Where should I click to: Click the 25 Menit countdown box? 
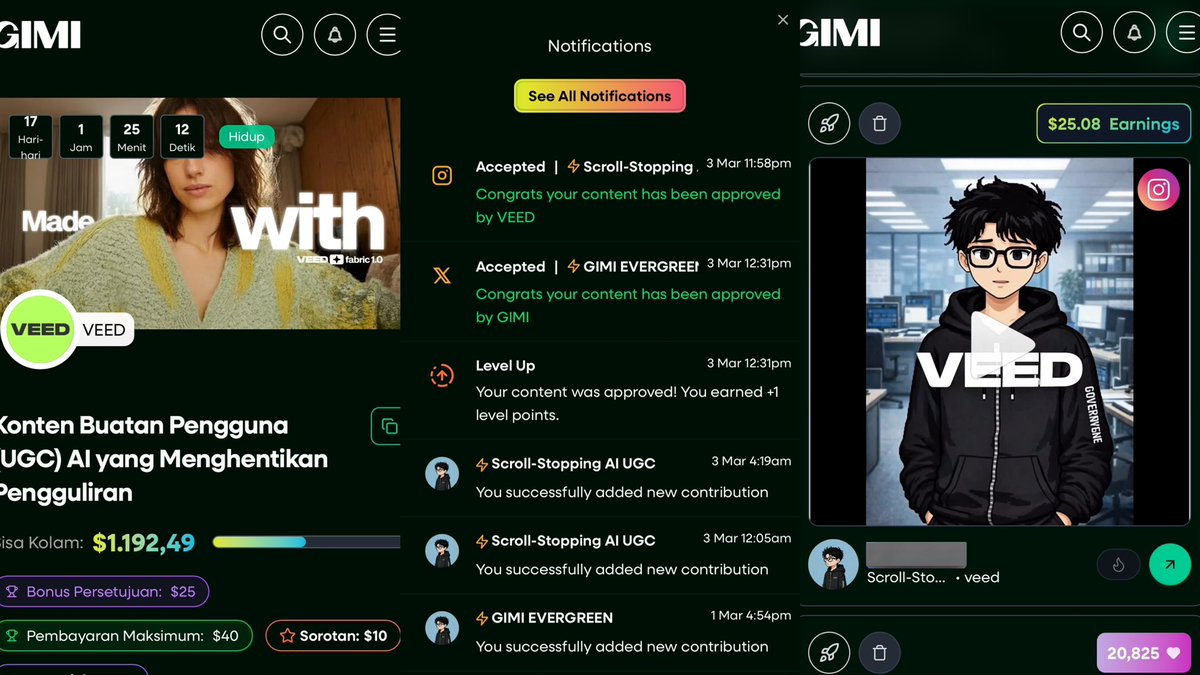(x=132, y=137)
